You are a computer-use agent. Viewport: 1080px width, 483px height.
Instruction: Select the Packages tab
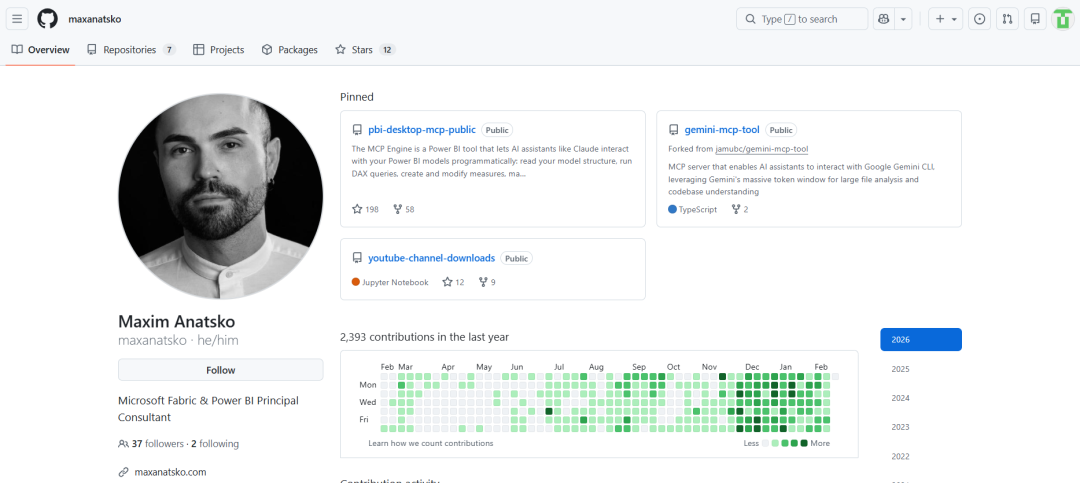290,50
